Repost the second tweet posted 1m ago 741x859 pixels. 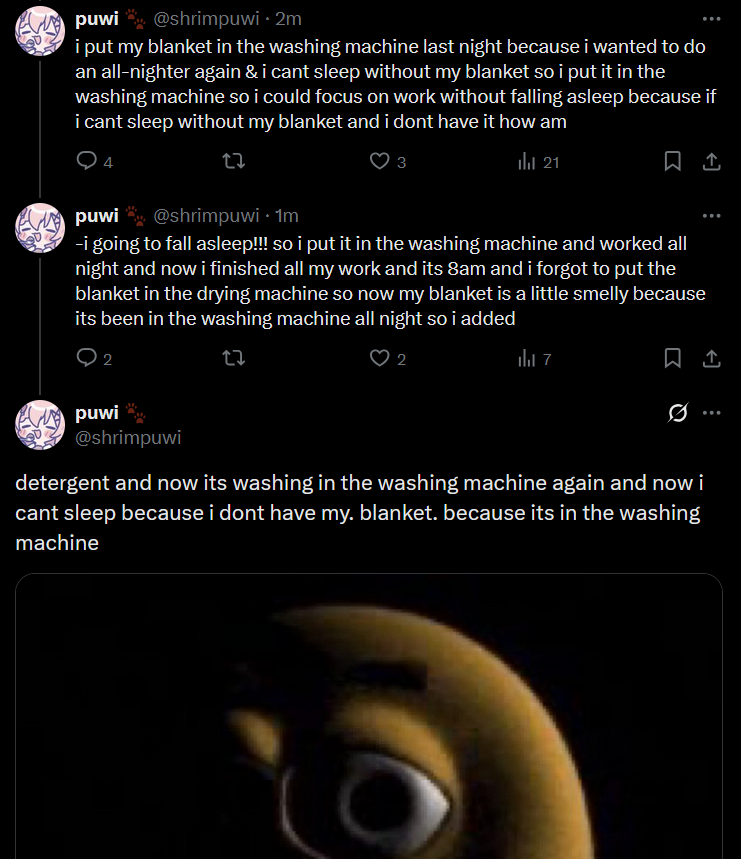coord(233,358)
